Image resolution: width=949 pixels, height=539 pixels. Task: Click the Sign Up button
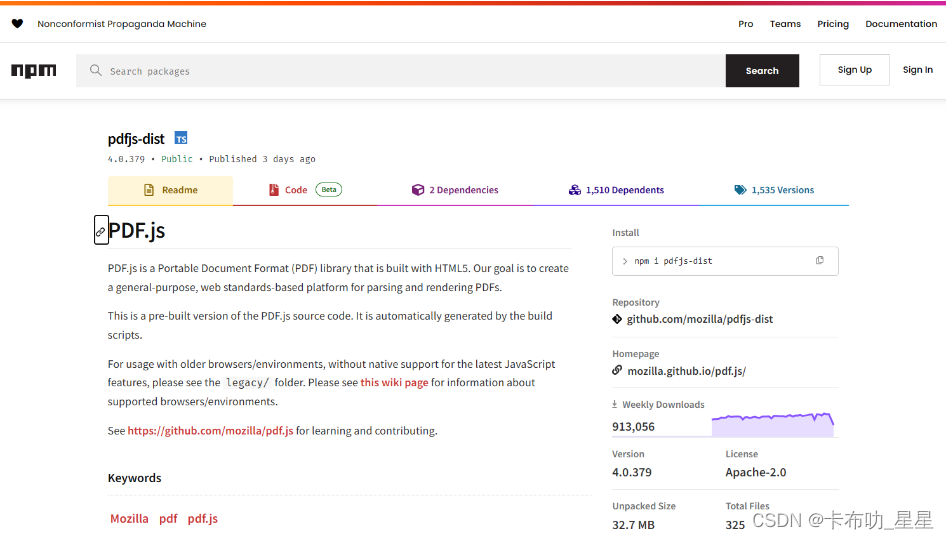855,70
